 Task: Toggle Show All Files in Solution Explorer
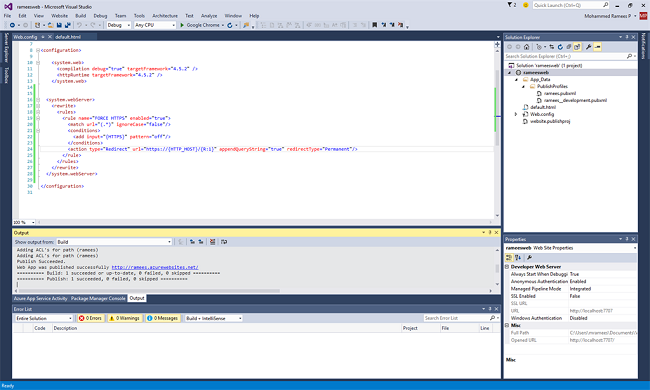pos(577,47)
